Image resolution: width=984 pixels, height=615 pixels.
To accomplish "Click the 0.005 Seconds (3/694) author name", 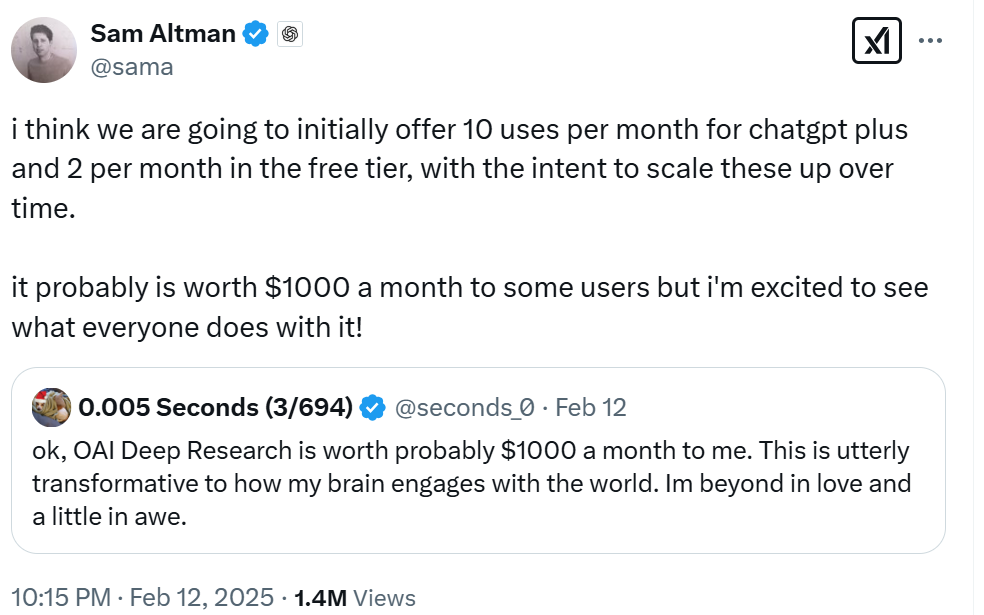I will 215,407.
